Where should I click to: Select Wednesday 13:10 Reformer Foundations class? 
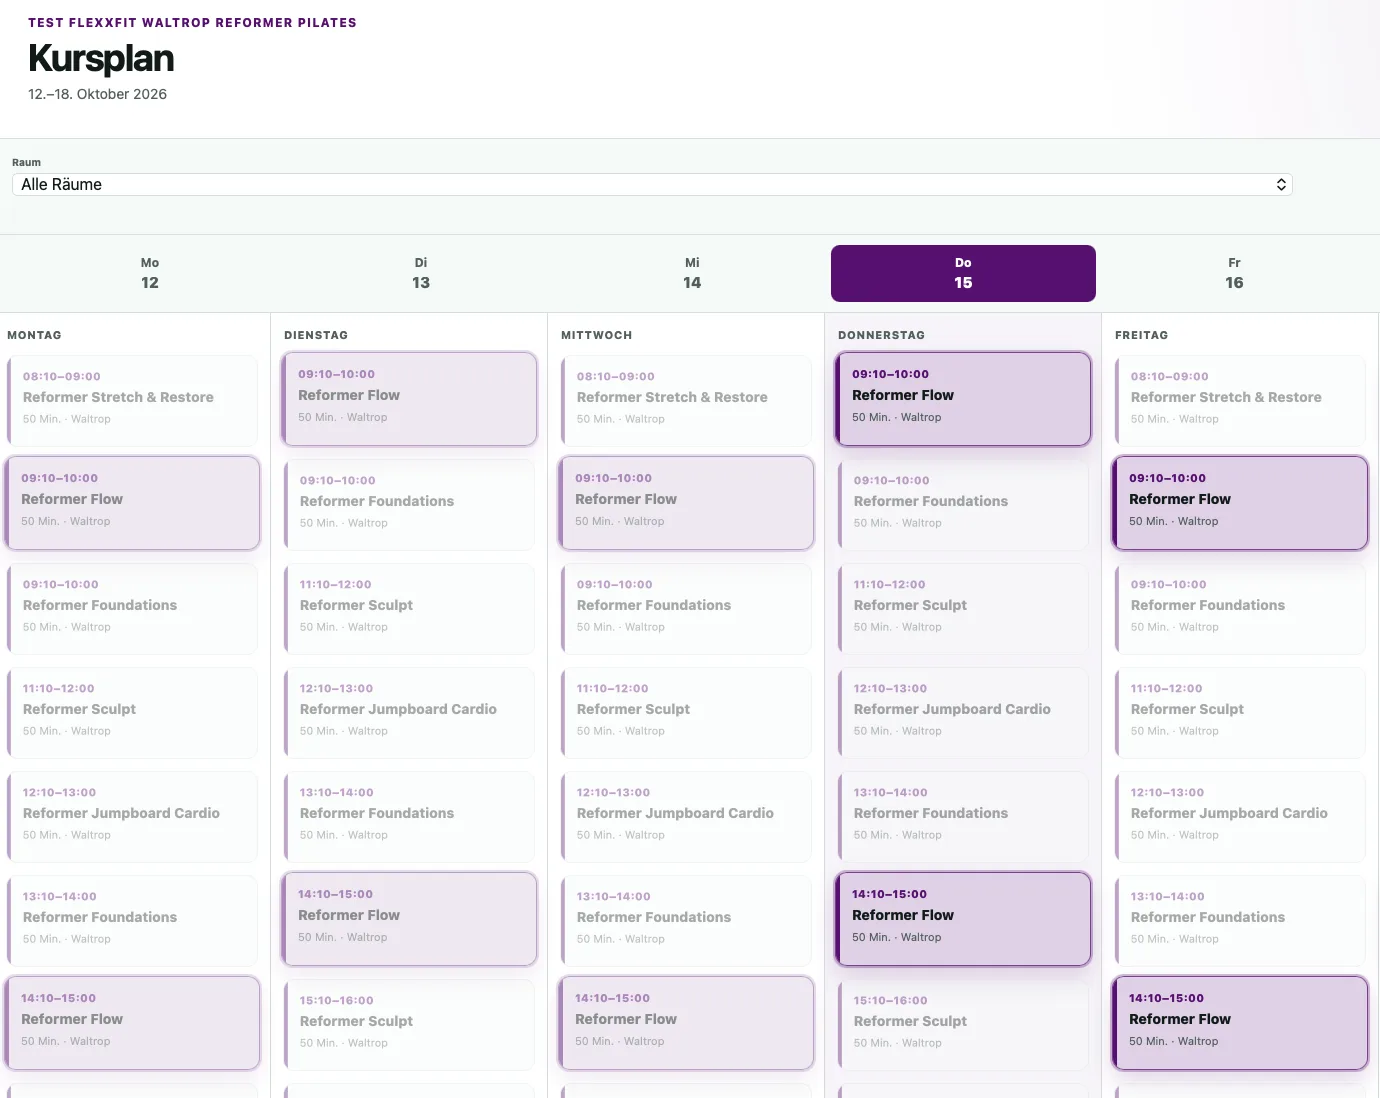point(687,921)
